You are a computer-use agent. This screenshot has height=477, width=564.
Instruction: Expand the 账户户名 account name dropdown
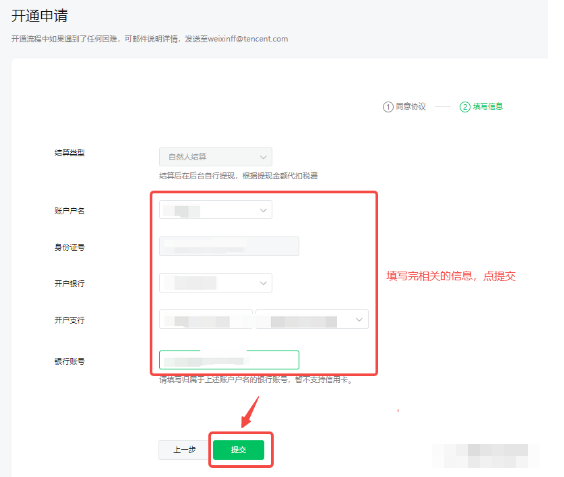click(x=215, y=210)
